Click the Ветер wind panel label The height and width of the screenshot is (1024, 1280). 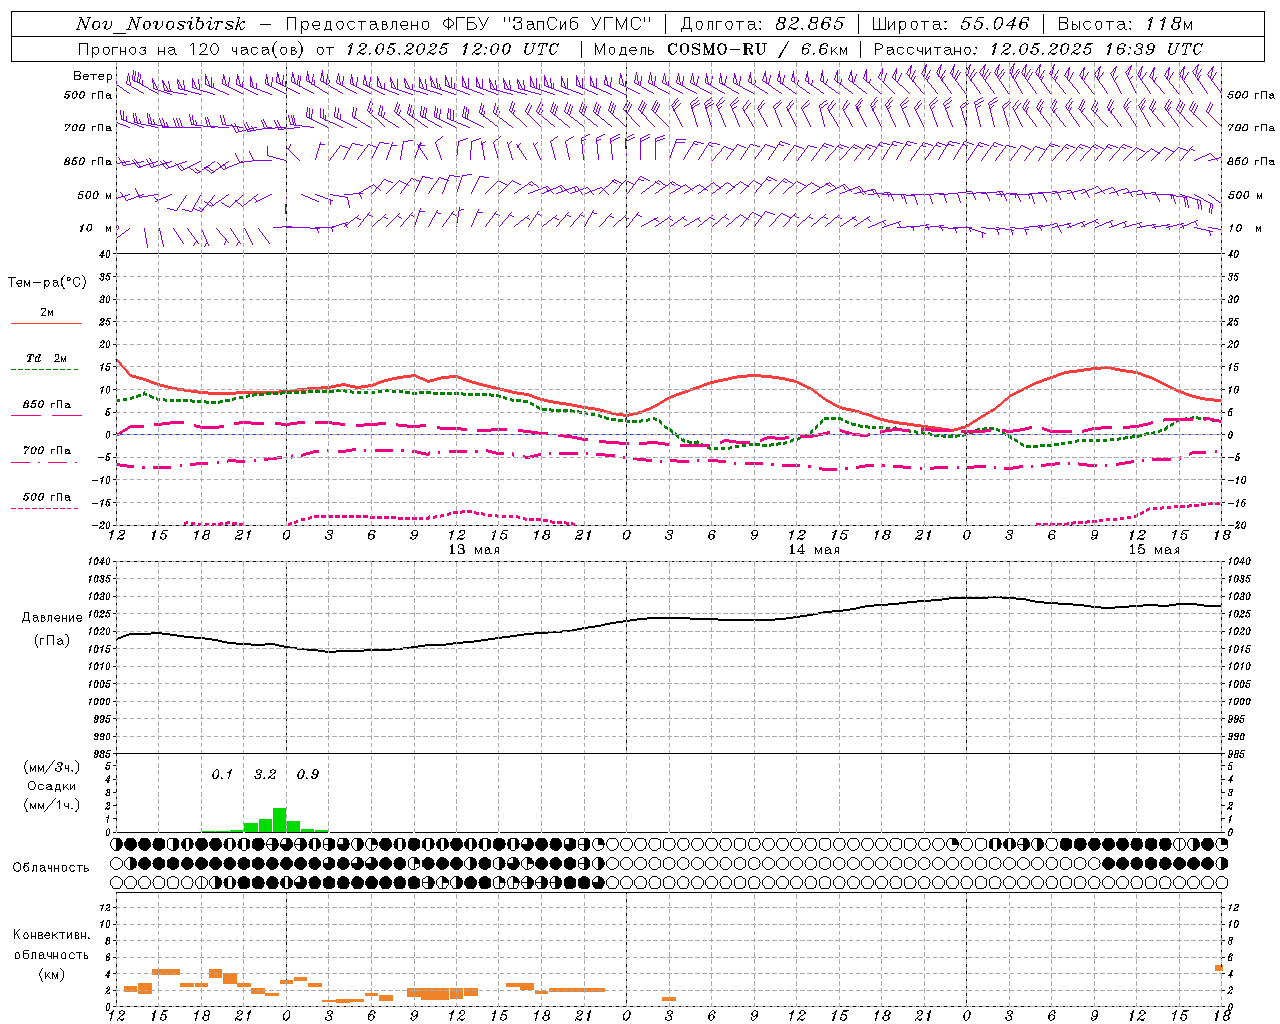(x=92, y=76)
